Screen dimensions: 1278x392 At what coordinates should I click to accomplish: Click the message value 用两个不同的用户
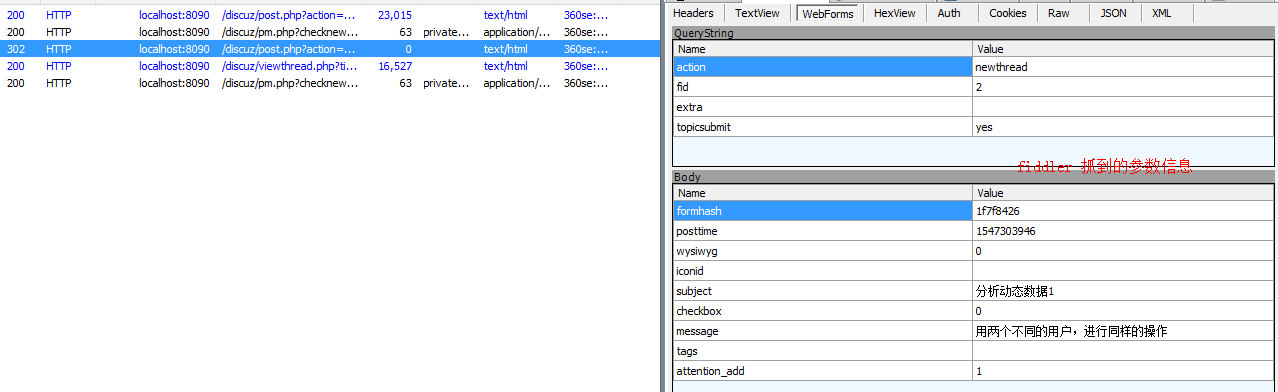1124,331
